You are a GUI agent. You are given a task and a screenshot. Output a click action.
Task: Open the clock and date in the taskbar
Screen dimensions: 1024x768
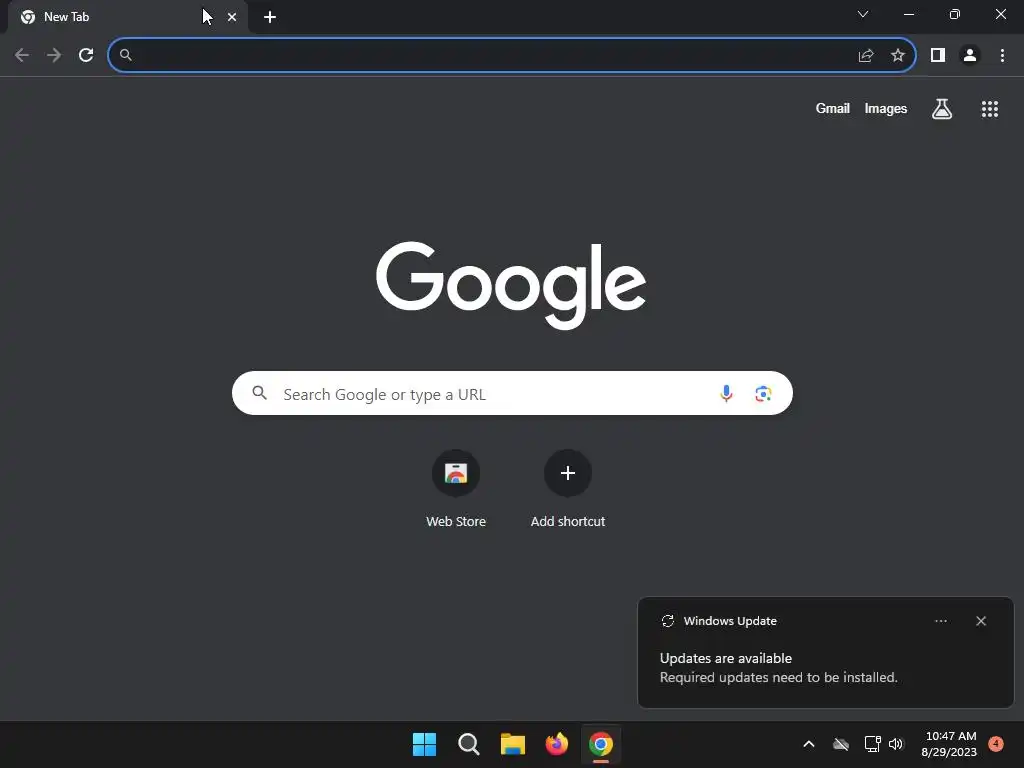(x=950, y=744)
